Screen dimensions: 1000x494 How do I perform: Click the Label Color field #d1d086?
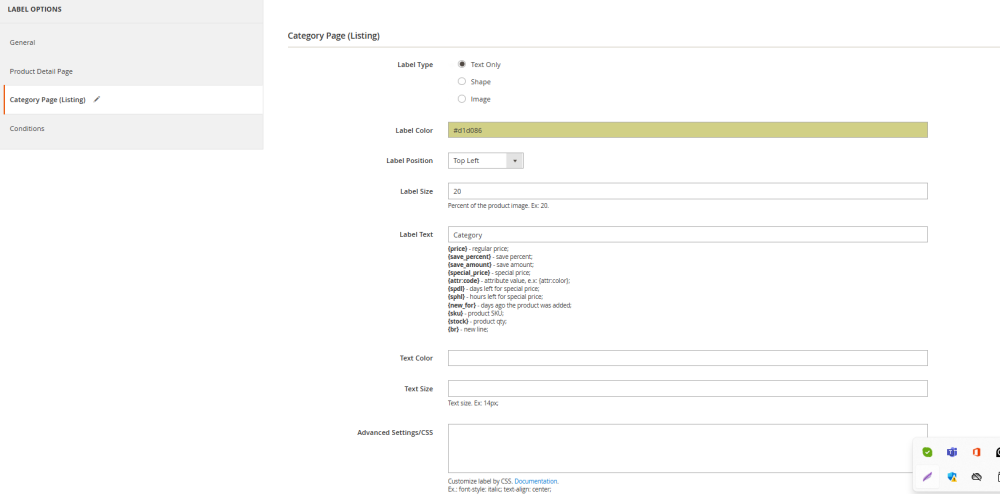click(688, 130)
